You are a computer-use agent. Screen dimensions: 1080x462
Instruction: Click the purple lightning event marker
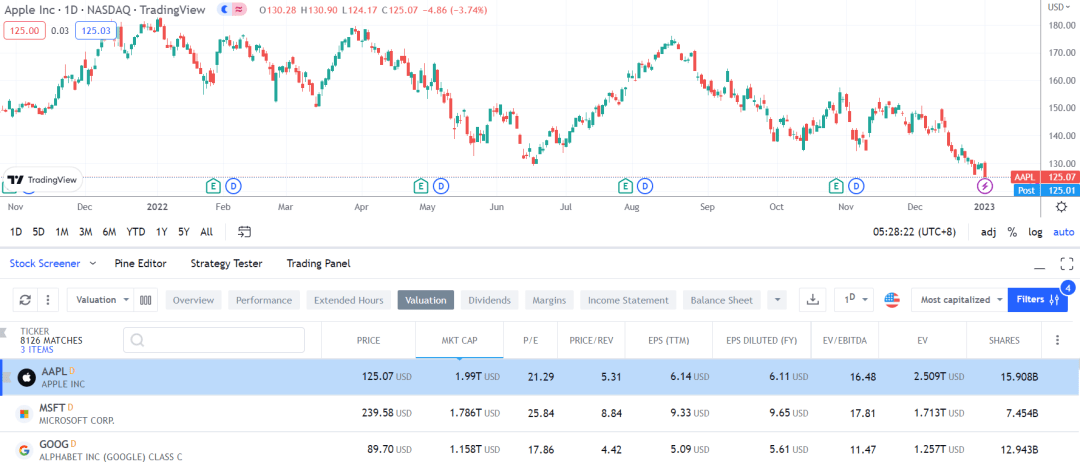tap(985, 186)
